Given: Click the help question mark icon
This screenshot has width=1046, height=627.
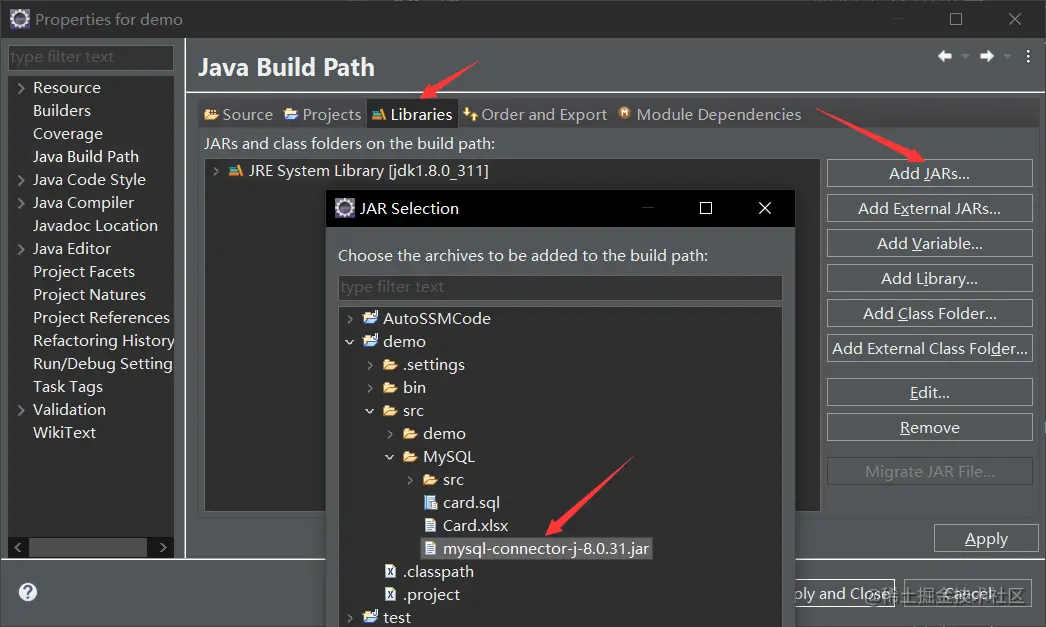Looking at the screenshot, I should pyautogui.click(x=28, y=592).
